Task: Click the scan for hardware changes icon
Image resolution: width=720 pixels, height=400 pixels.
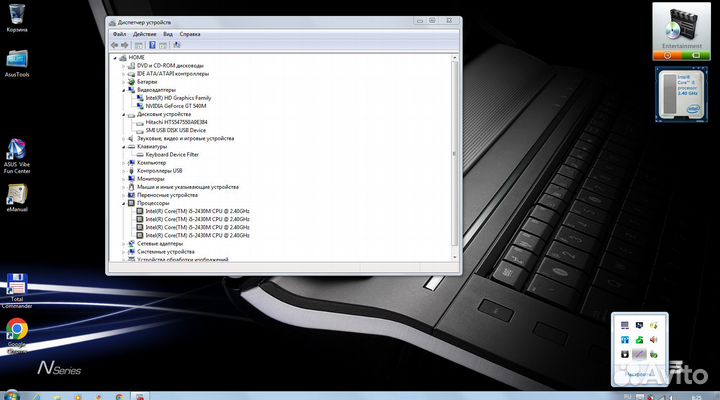Action: coord(177,45)
